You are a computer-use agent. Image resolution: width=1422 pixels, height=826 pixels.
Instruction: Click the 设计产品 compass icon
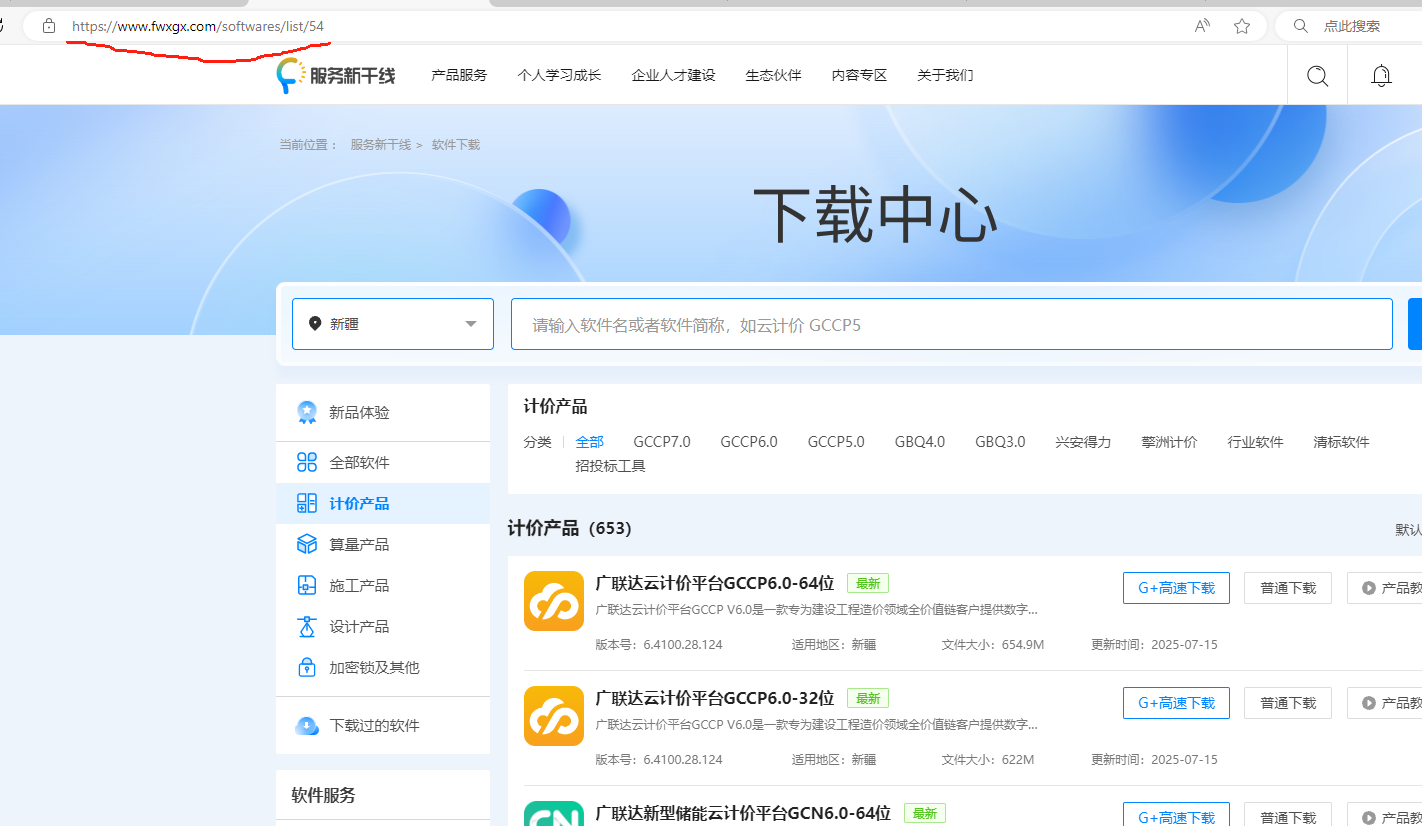307,626
